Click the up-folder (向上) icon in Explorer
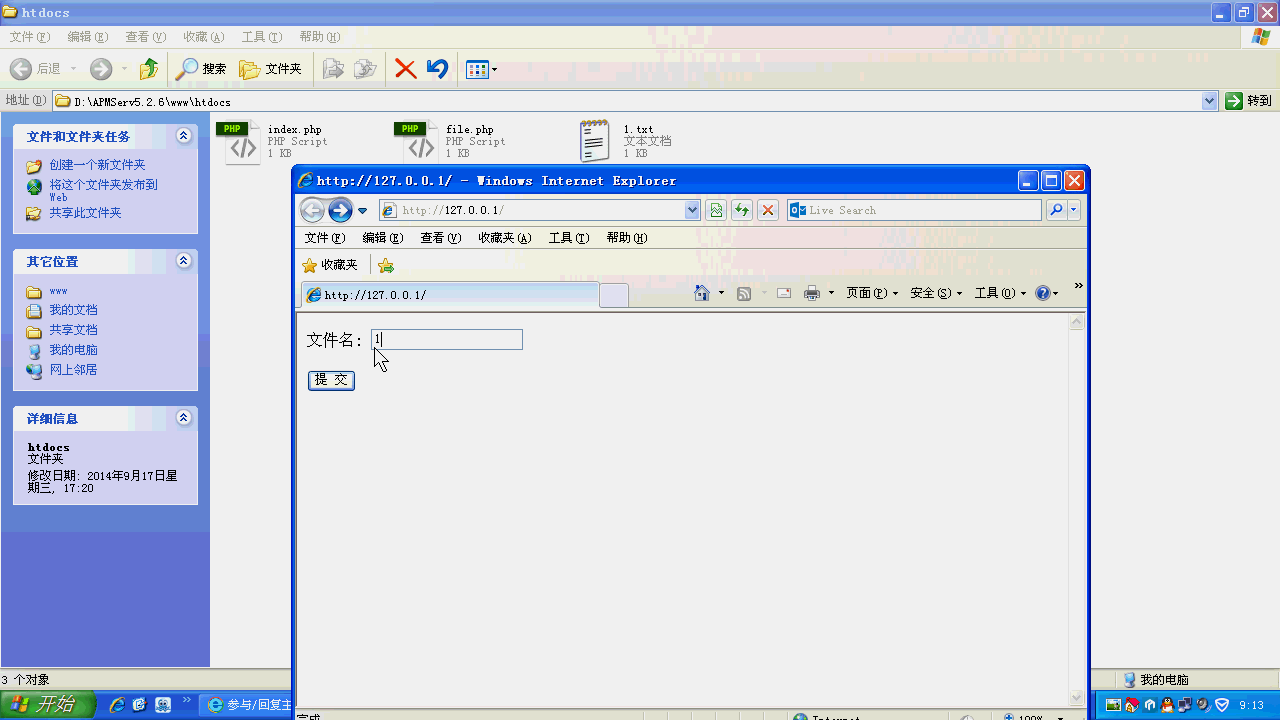This screenshot has height=720, width=1280. [x=148, y=68]
